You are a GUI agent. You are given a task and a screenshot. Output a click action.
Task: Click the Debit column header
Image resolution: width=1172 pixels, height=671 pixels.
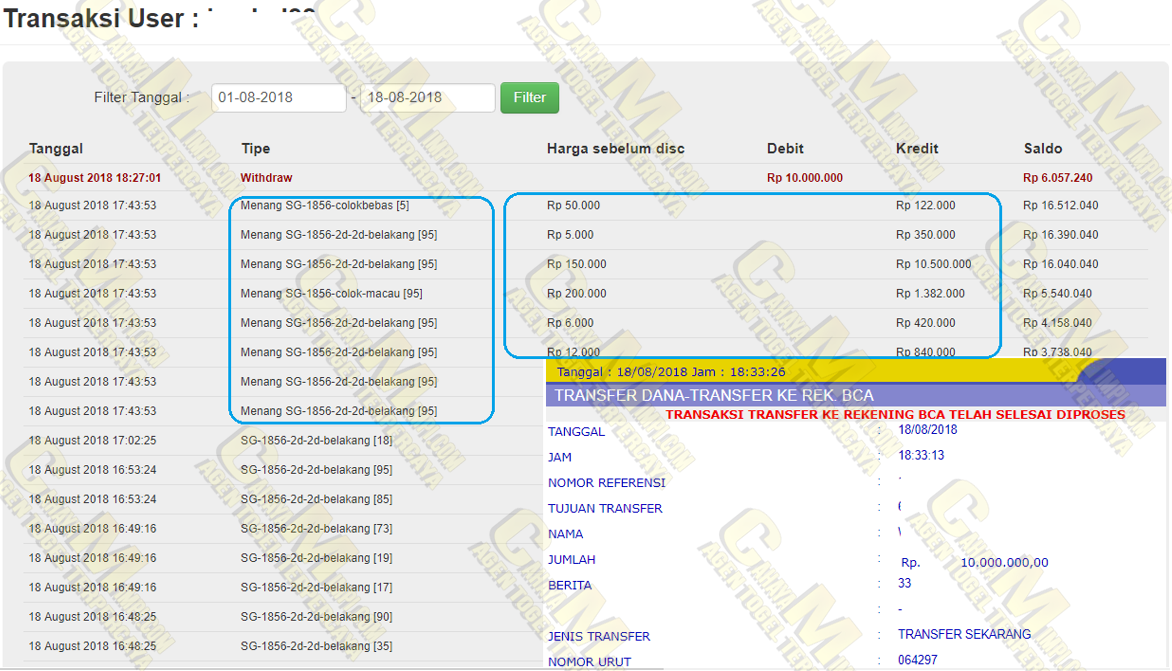coord(785,149)
